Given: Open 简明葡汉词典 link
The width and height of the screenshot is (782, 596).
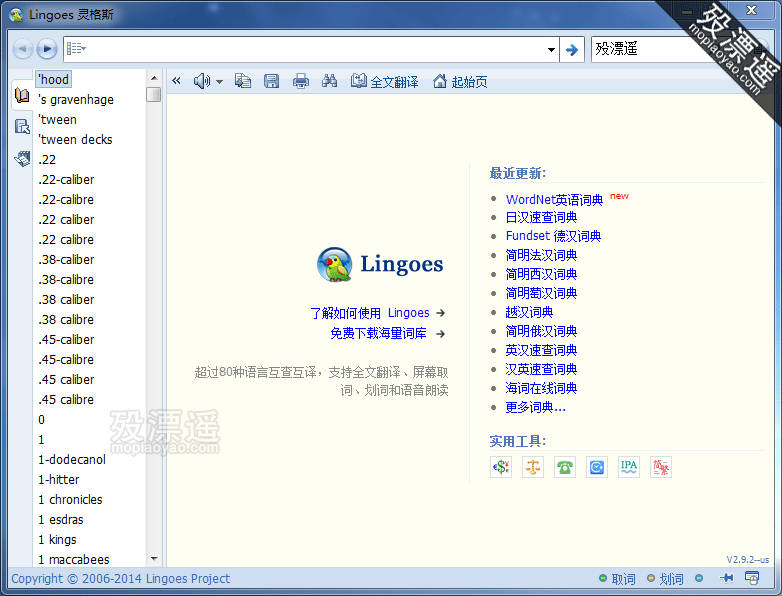Looking at the screenshot, I should tap(541, 293).
